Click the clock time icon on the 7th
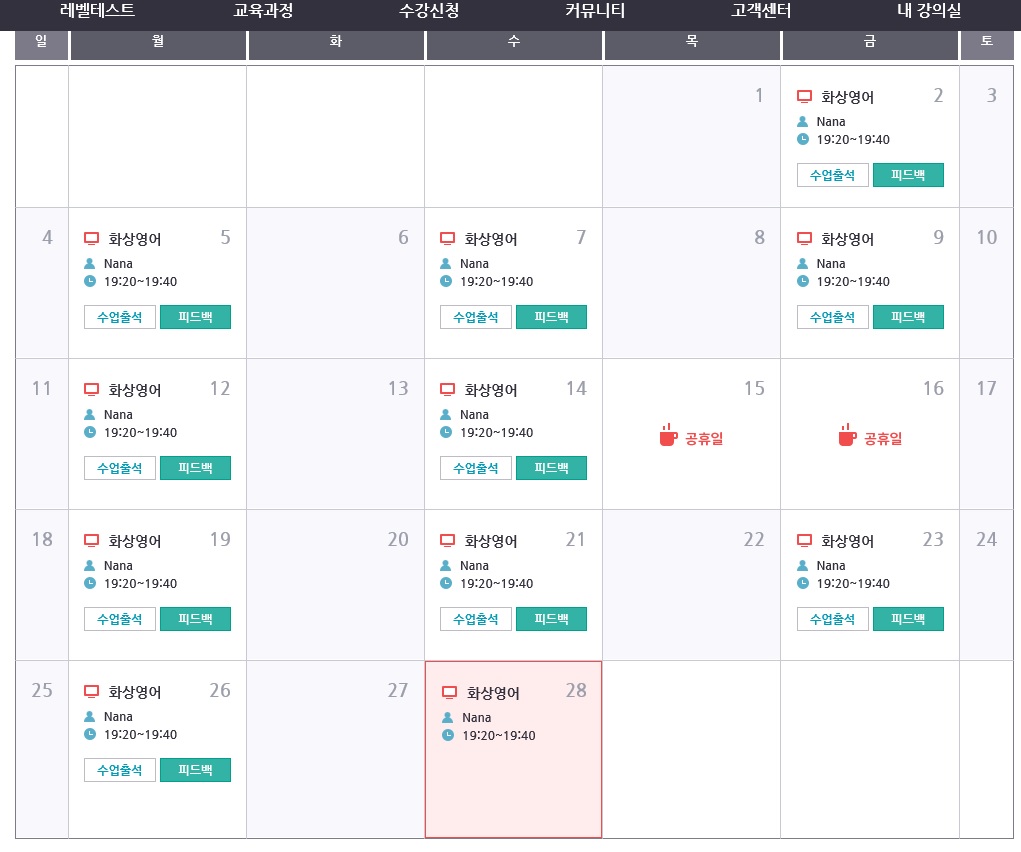1021x852 pixels. click(x=446, y=282)
